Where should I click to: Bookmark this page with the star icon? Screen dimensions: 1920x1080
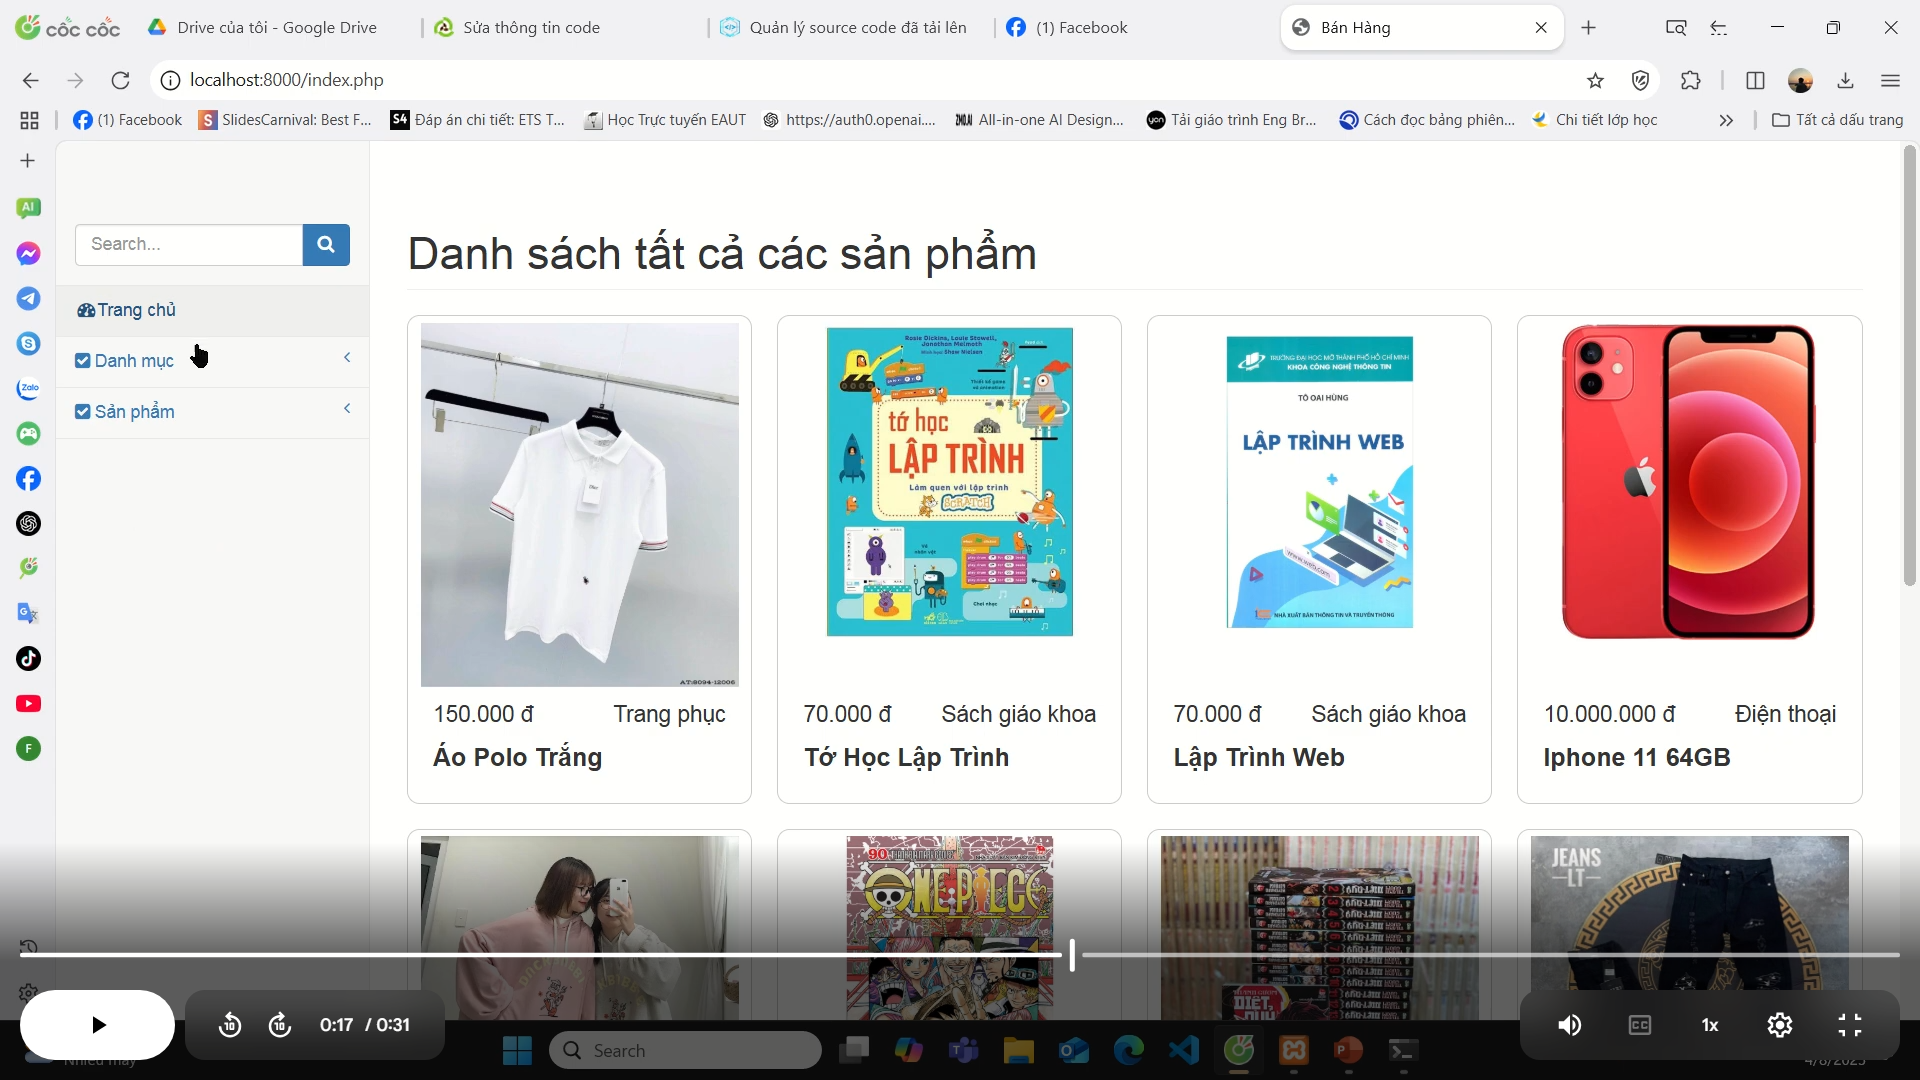[x=1595, y=80]
